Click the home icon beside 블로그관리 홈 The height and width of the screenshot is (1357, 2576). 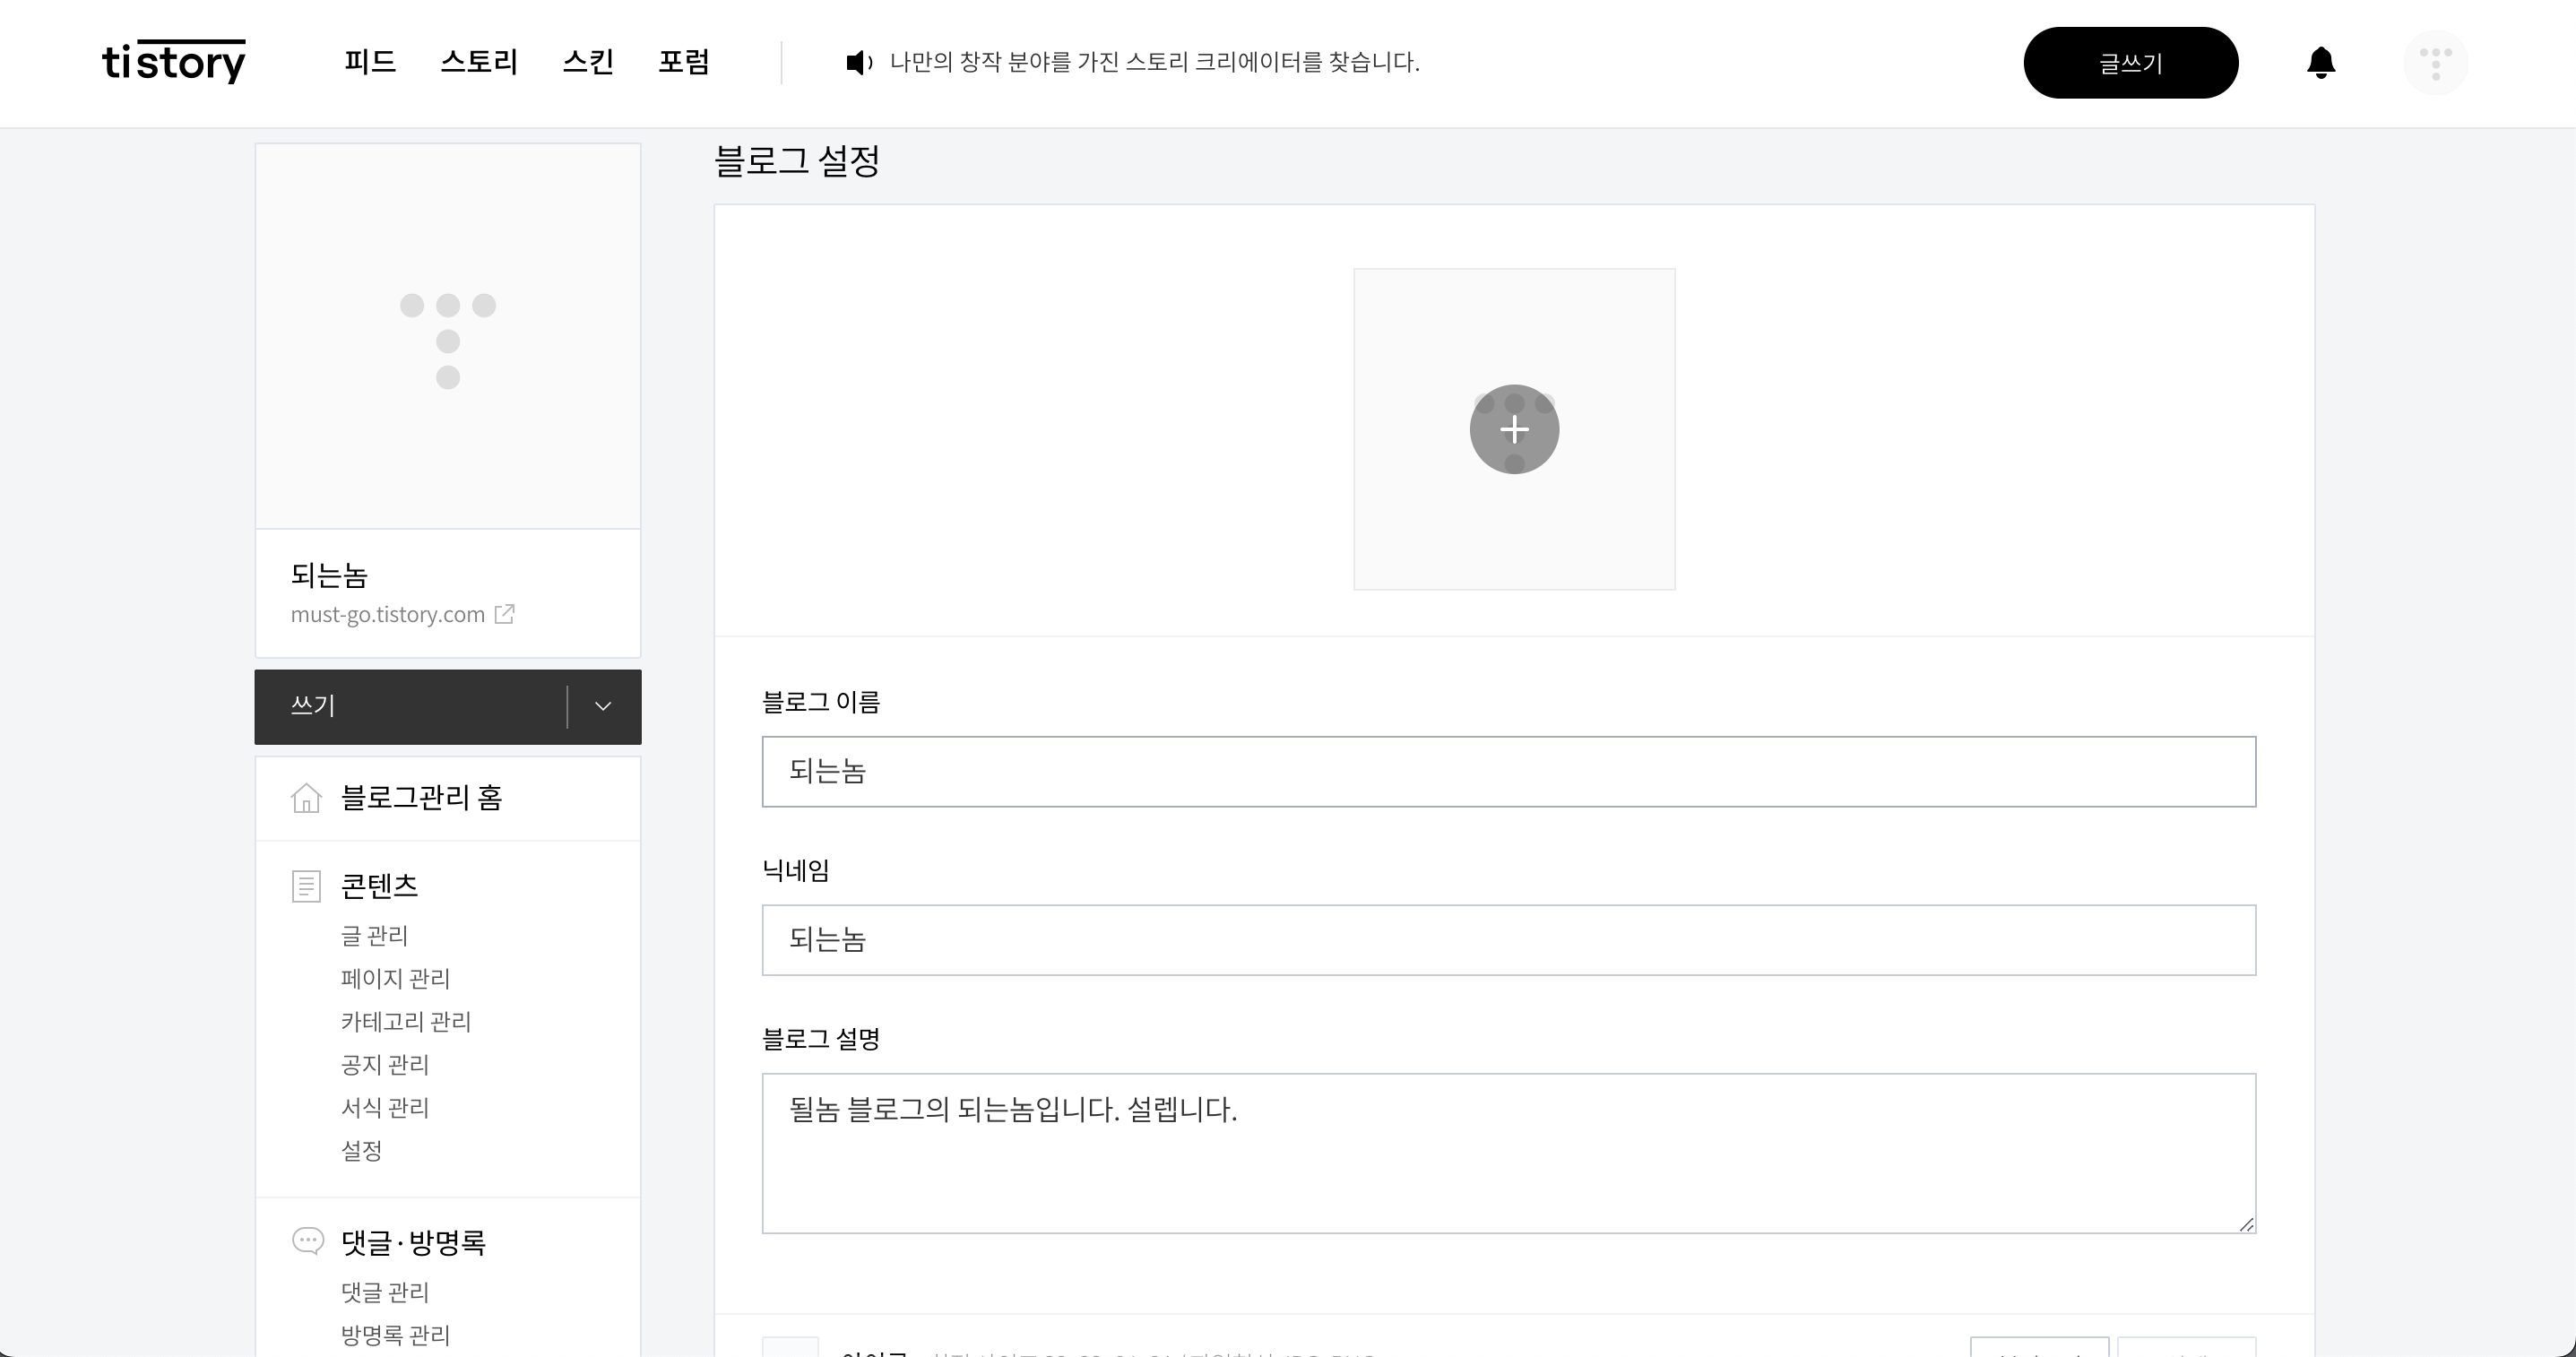click(306, 798)
